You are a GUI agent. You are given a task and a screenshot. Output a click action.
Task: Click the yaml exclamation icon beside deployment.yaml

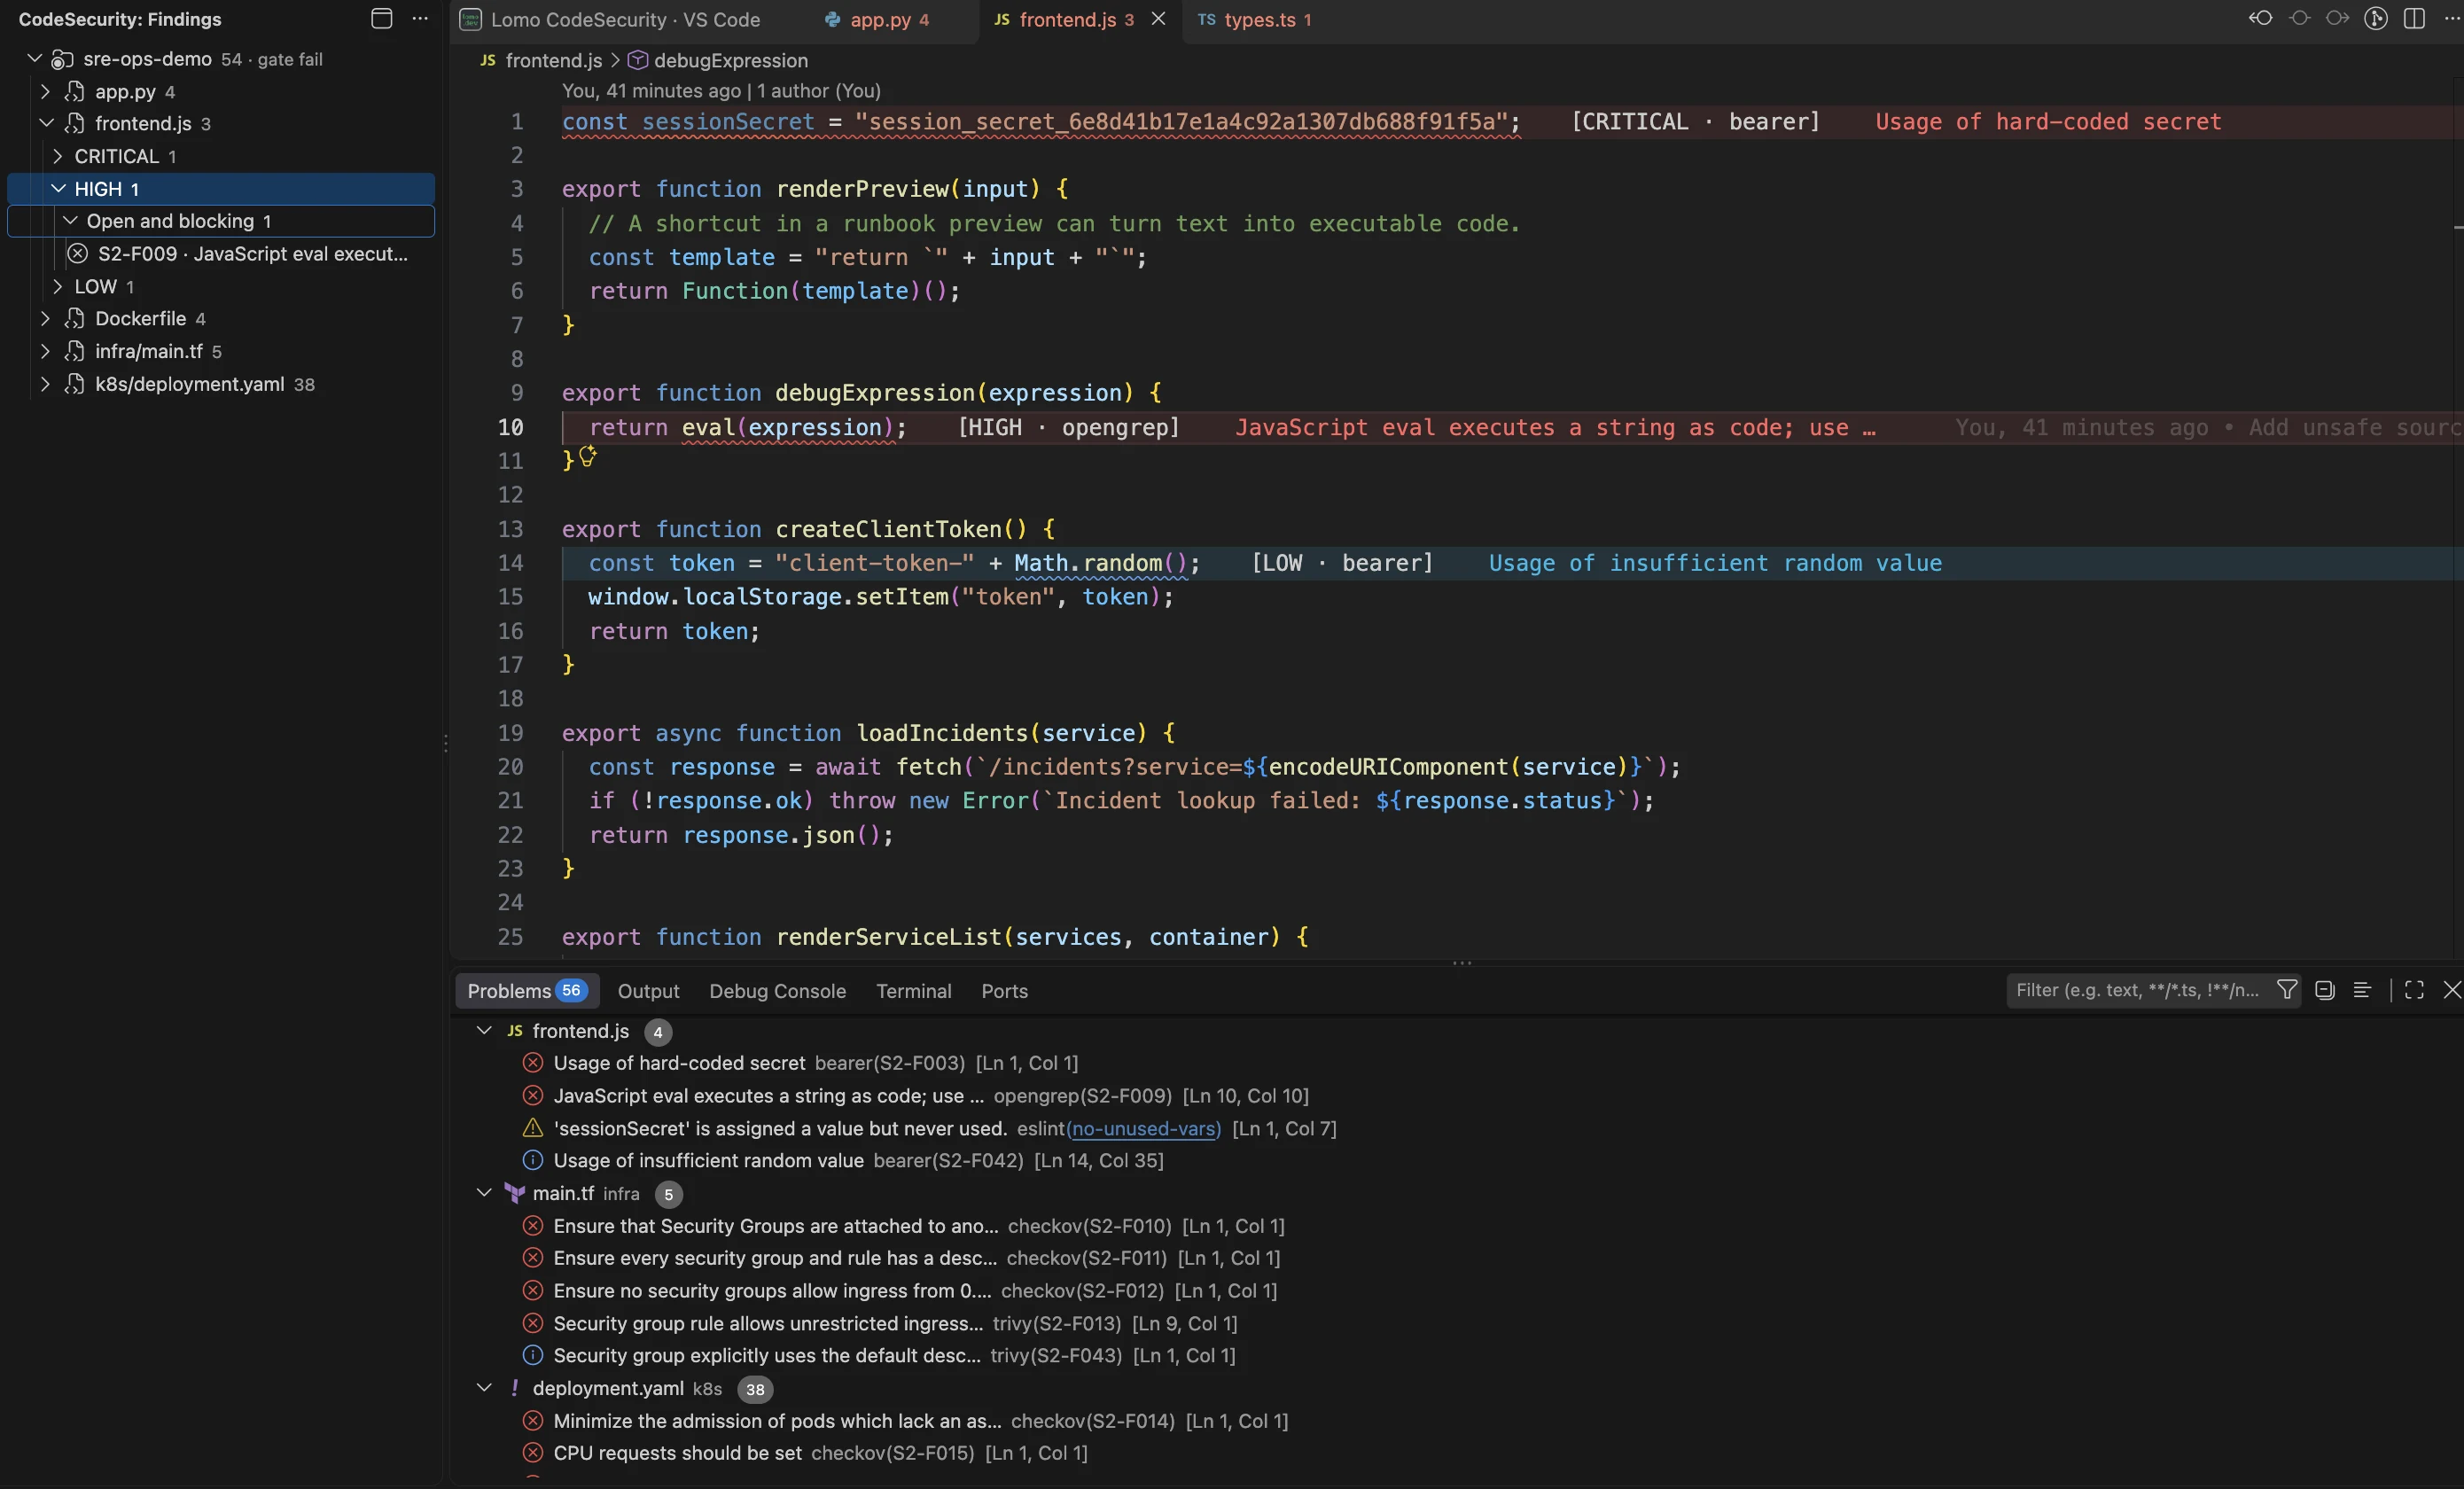pos(515,1387)
